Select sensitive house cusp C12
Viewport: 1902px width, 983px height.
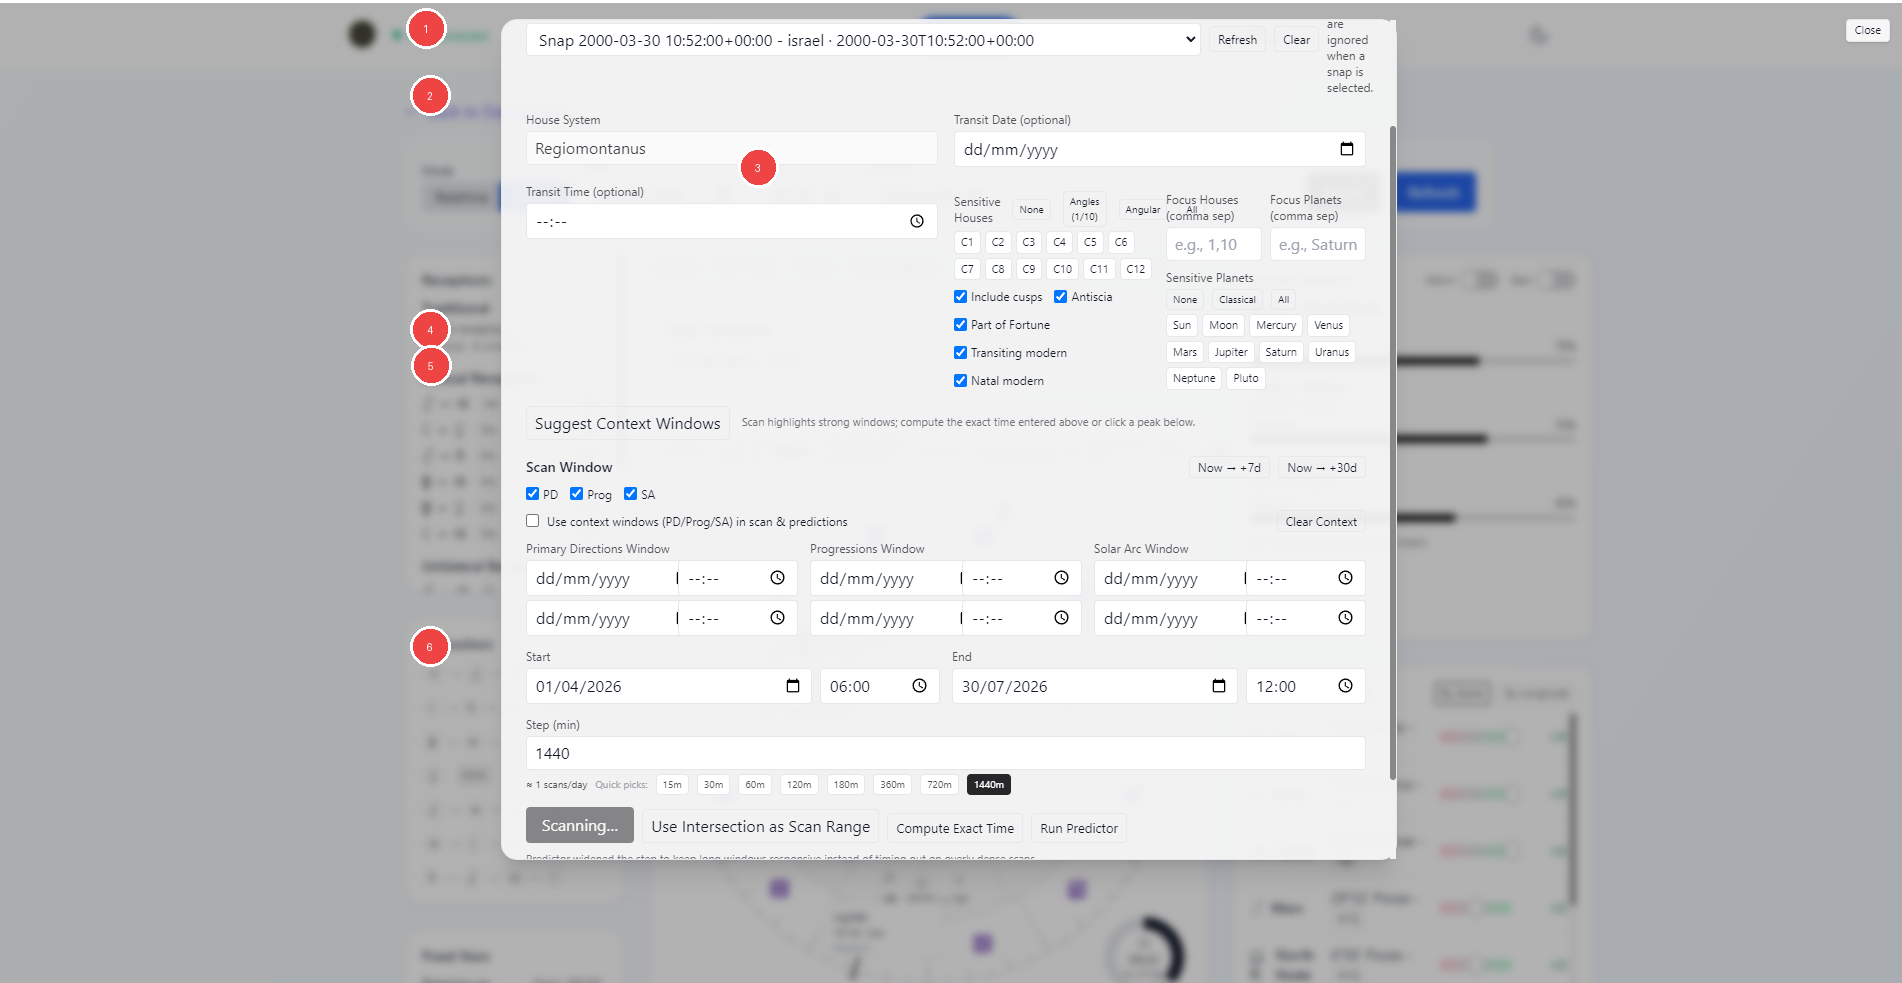[x=1135, y=269]
